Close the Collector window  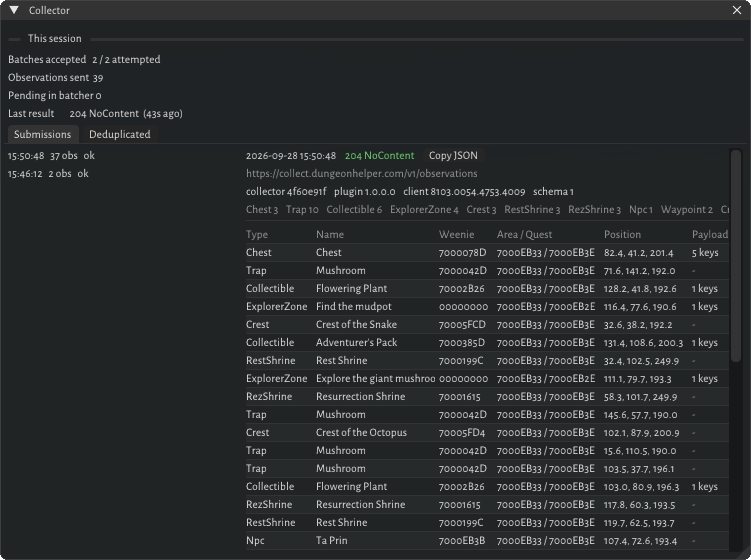tap(737, 10)
